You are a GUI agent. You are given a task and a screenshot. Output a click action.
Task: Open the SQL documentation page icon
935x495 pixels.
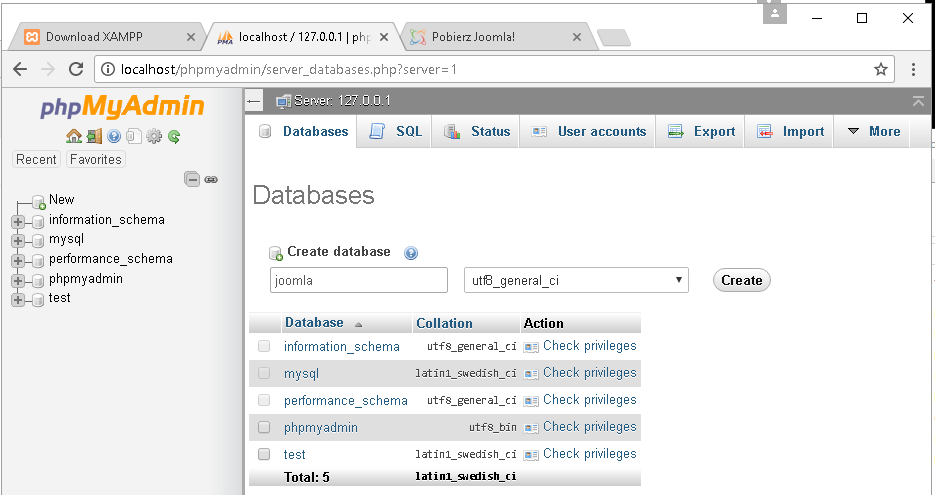point(134,136)
